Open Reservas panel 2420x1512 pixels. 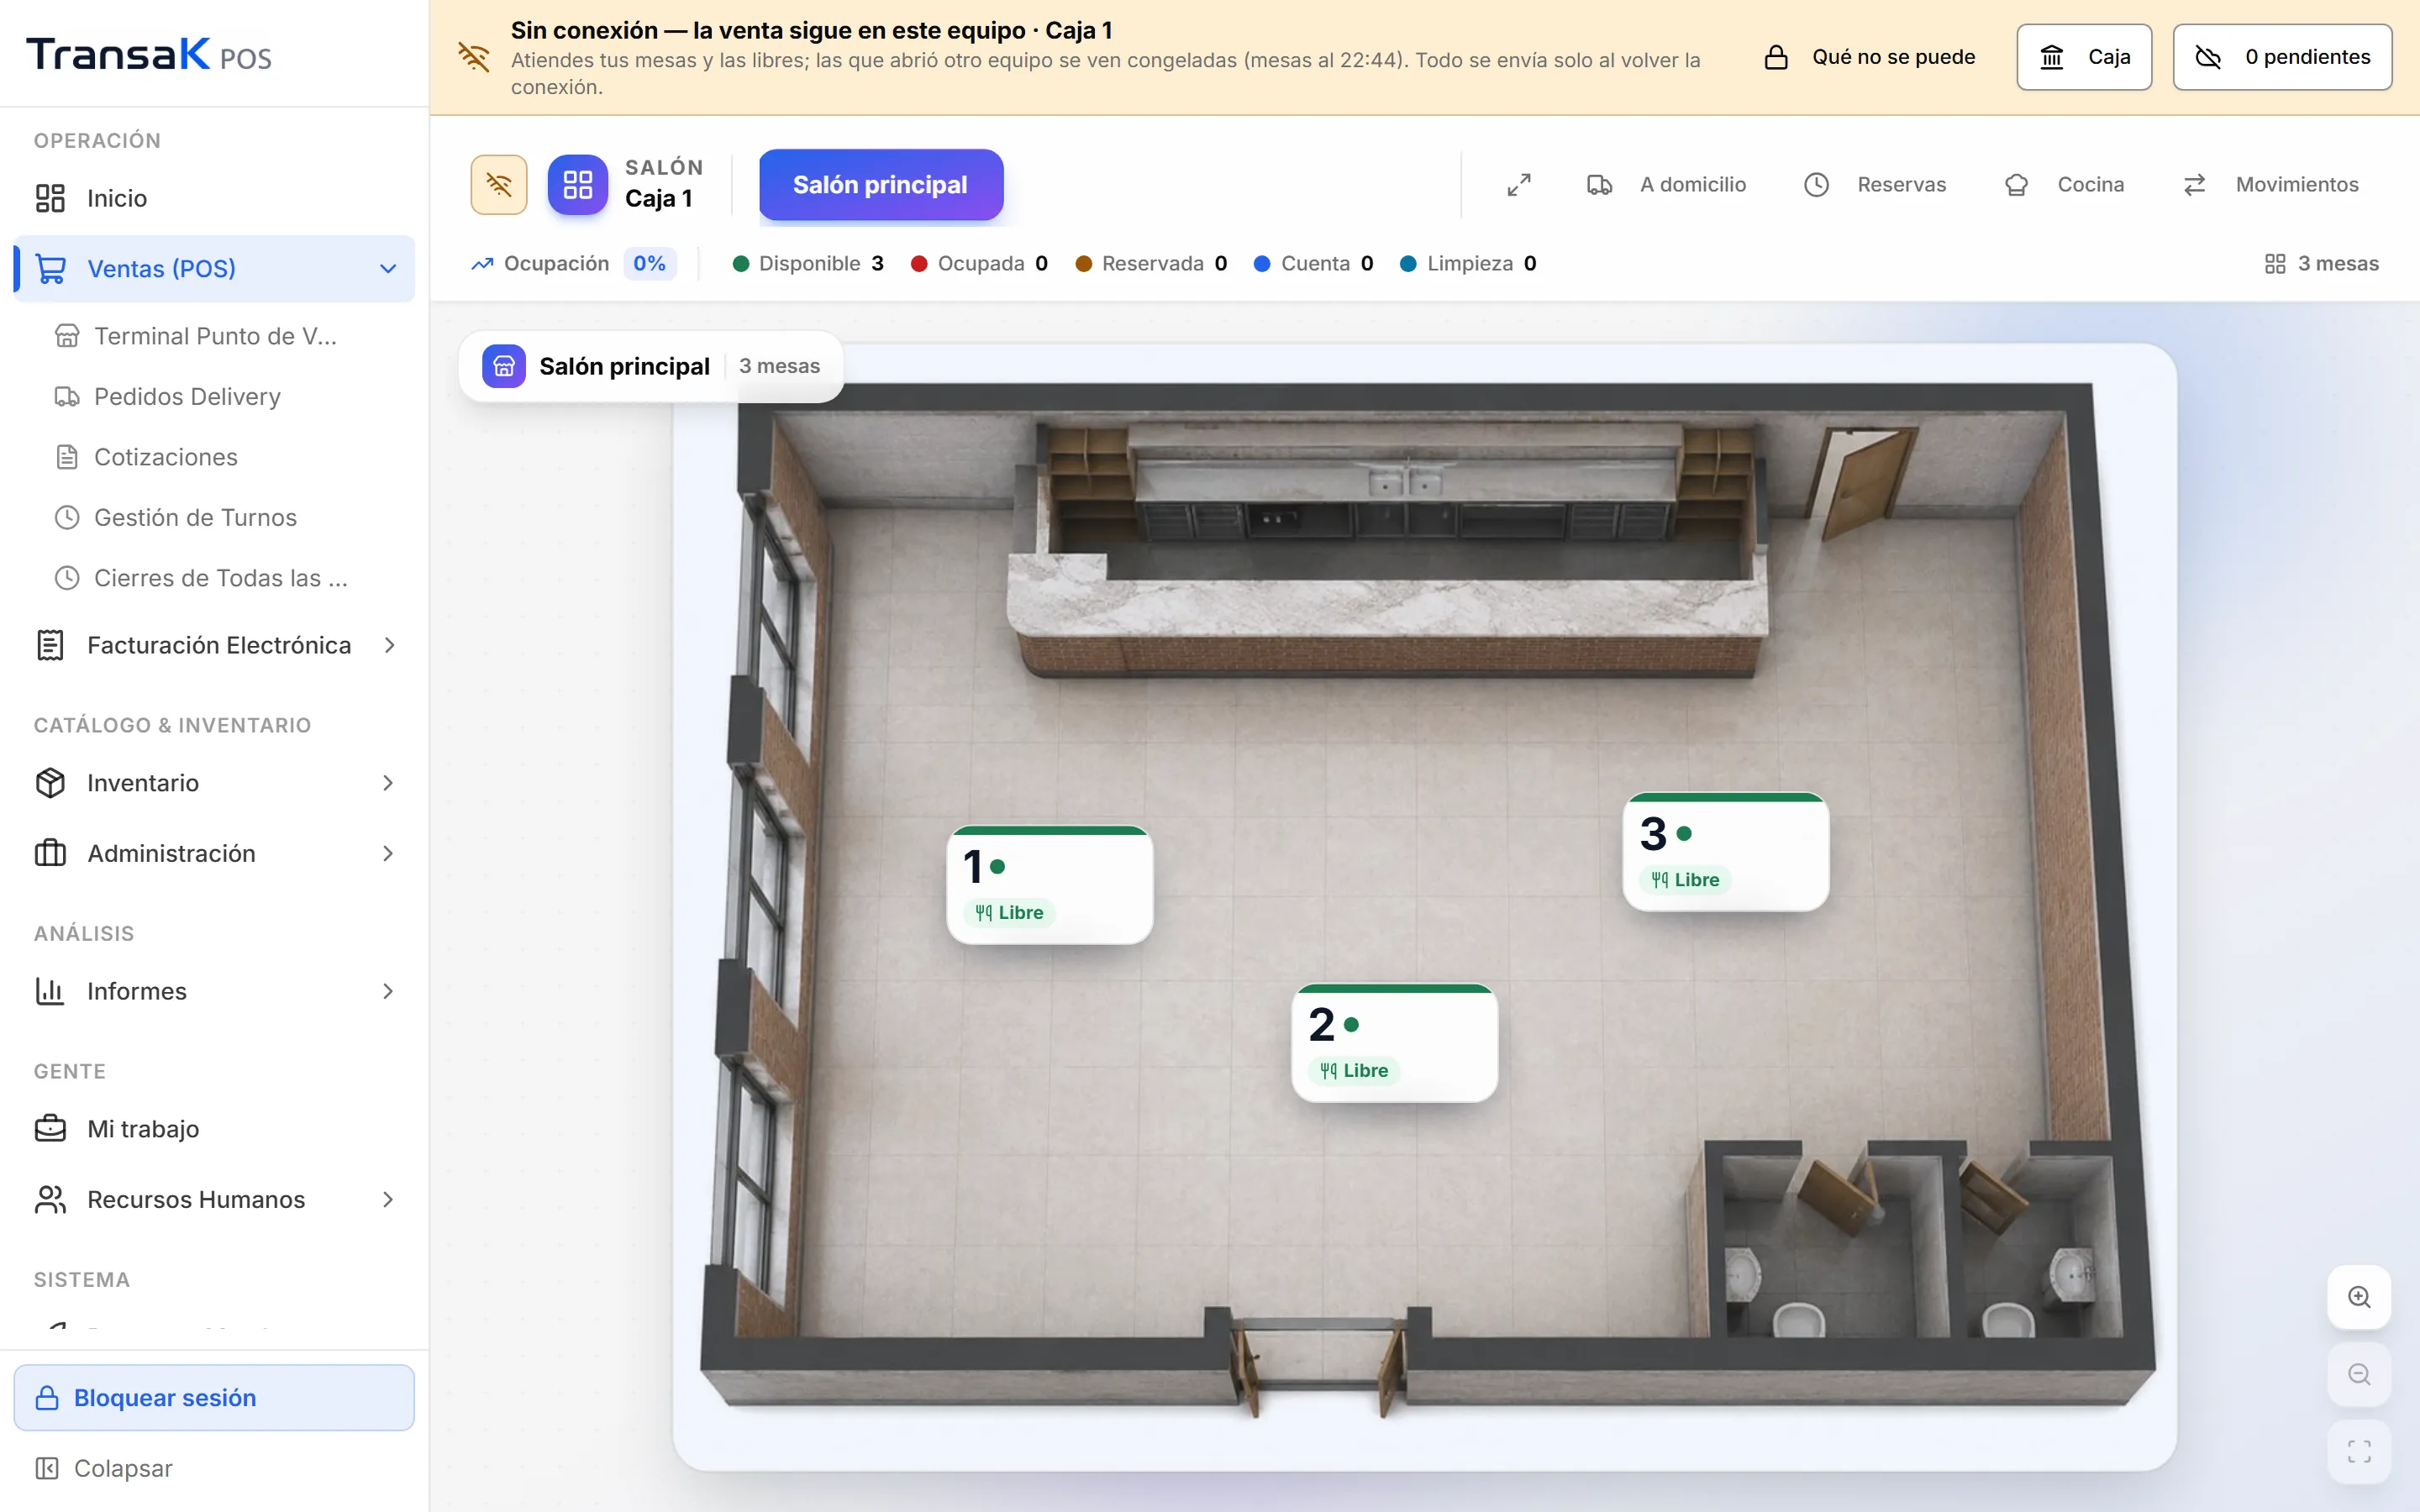click(x=1875, y=185)
